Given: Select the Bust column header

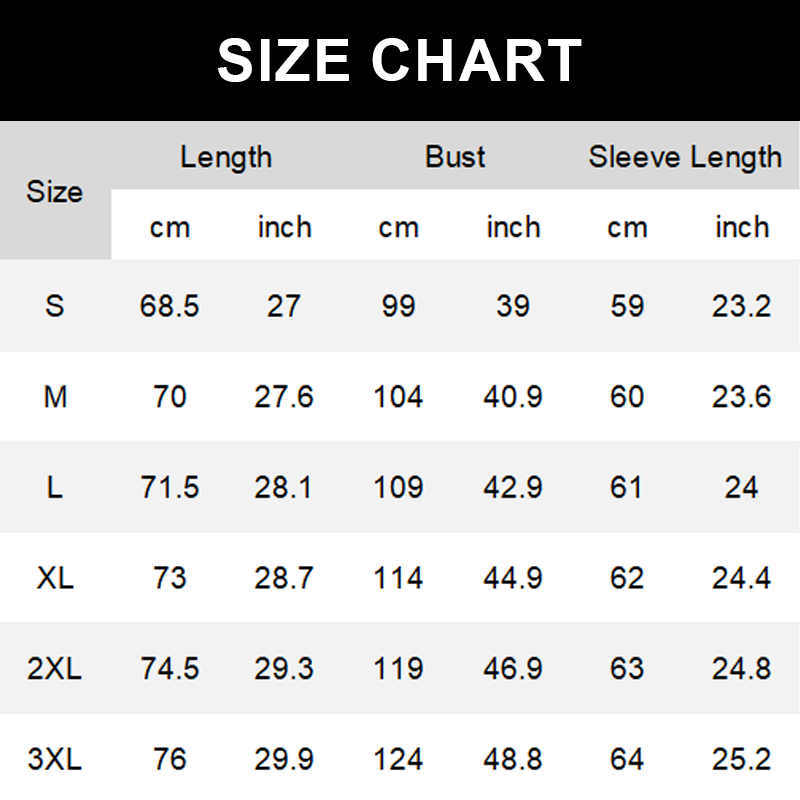Looking at the screenshot, I should (455, 157).
